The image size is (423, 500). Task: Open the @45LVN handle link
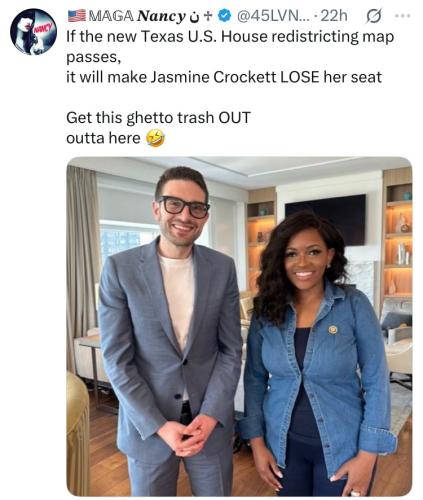268,16
